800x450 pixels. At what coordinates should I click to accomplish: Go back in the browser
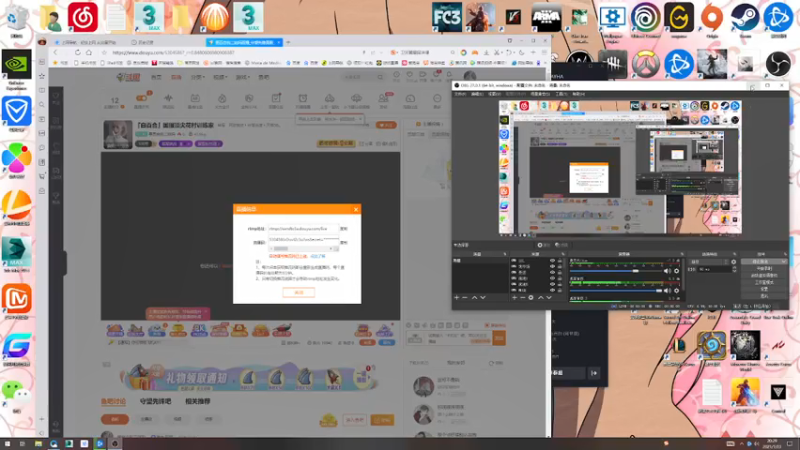pos(56,53)
